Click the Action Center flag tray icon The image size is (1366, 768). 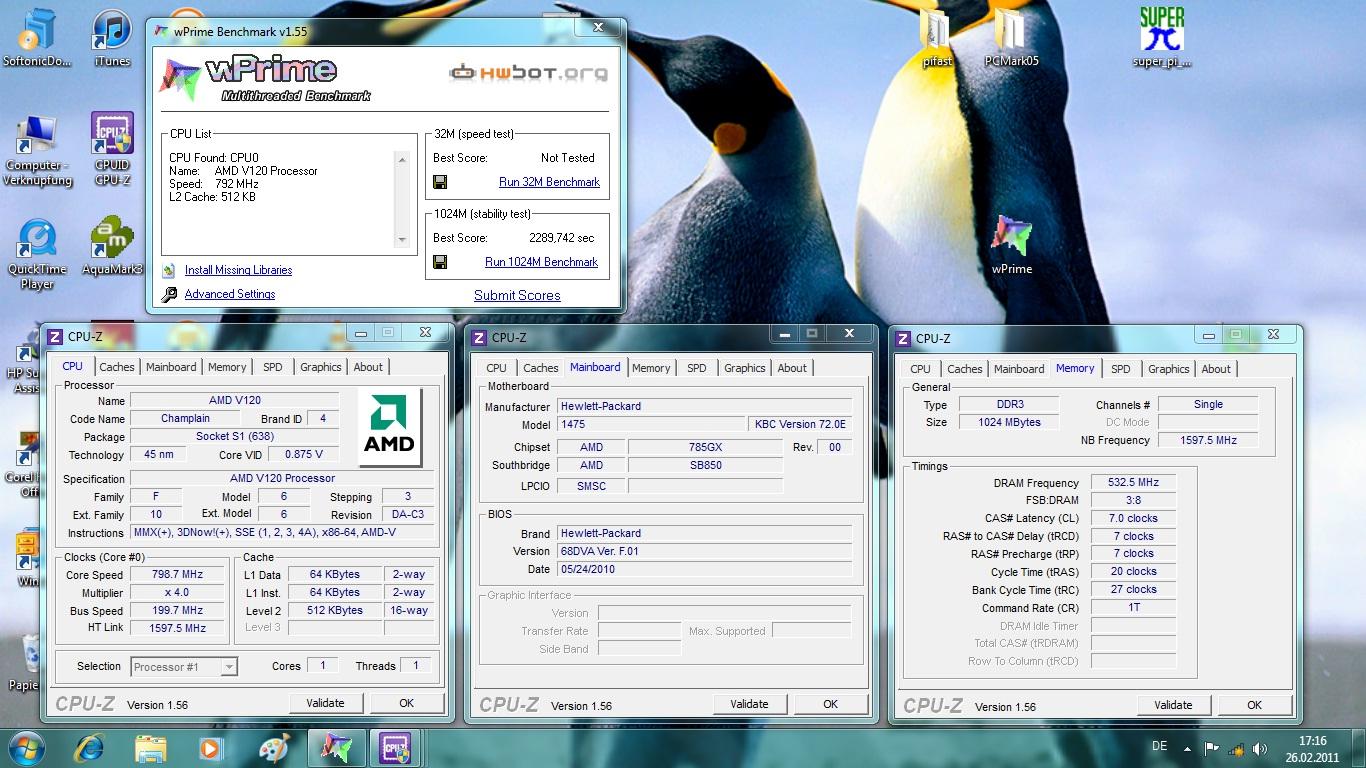[1211, 748]
